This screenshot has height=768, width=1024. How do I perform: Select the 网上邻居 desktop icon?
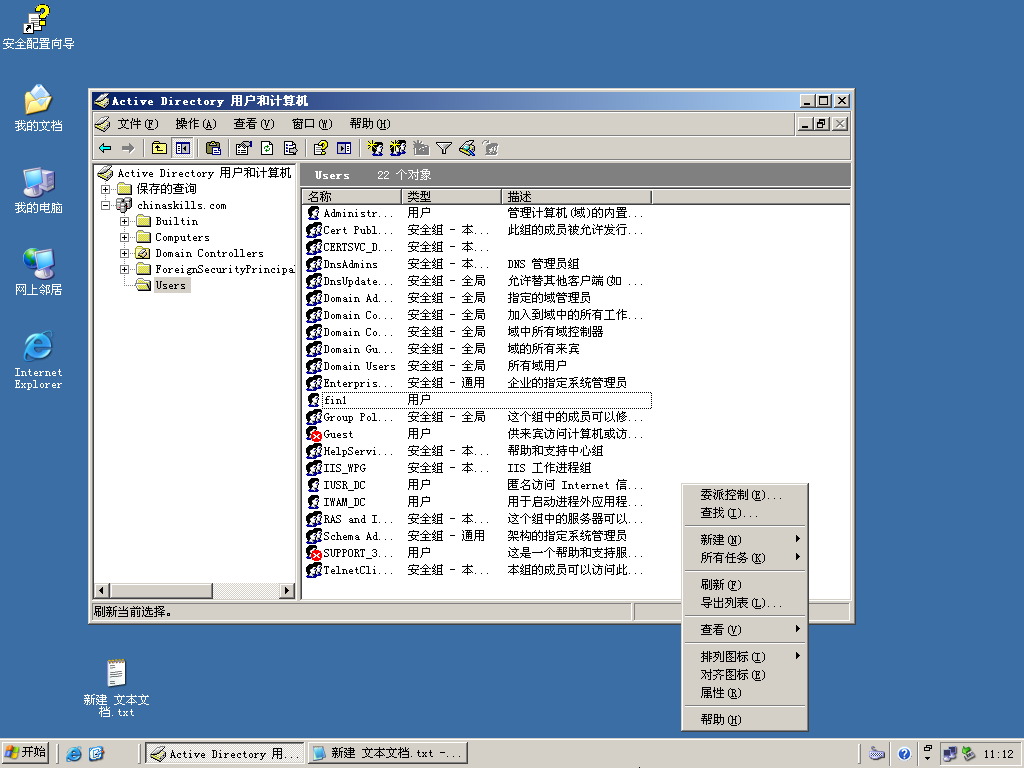tap(38, 272)
